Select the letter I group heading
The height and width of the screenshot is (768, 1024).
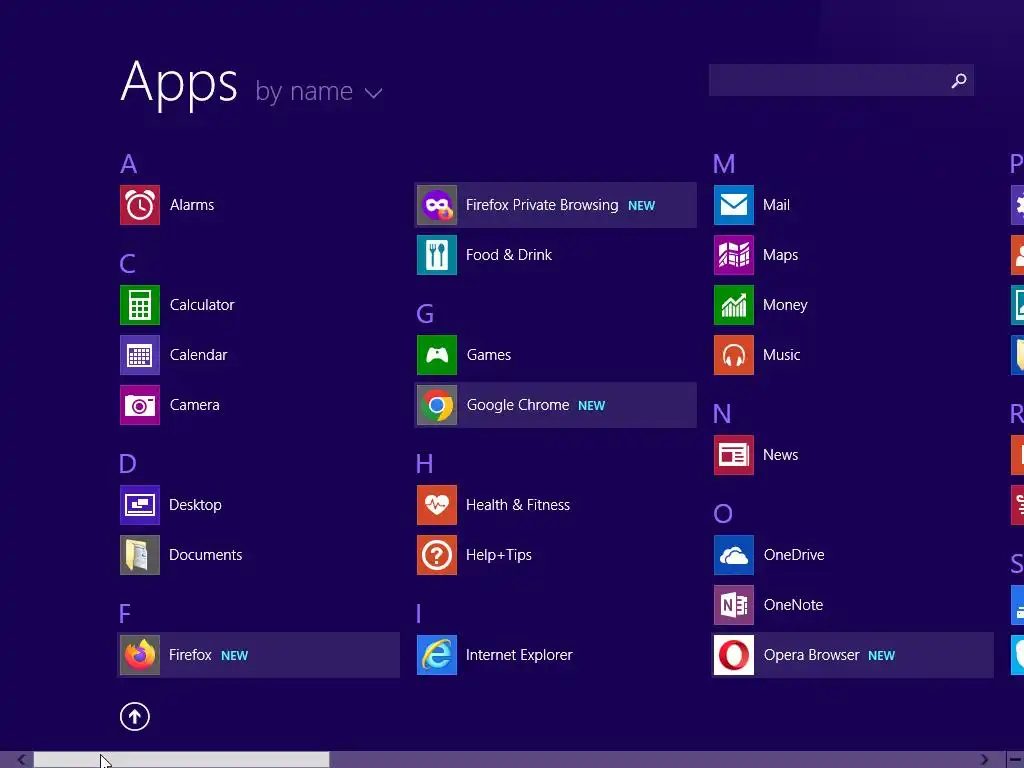pos(419,614)
